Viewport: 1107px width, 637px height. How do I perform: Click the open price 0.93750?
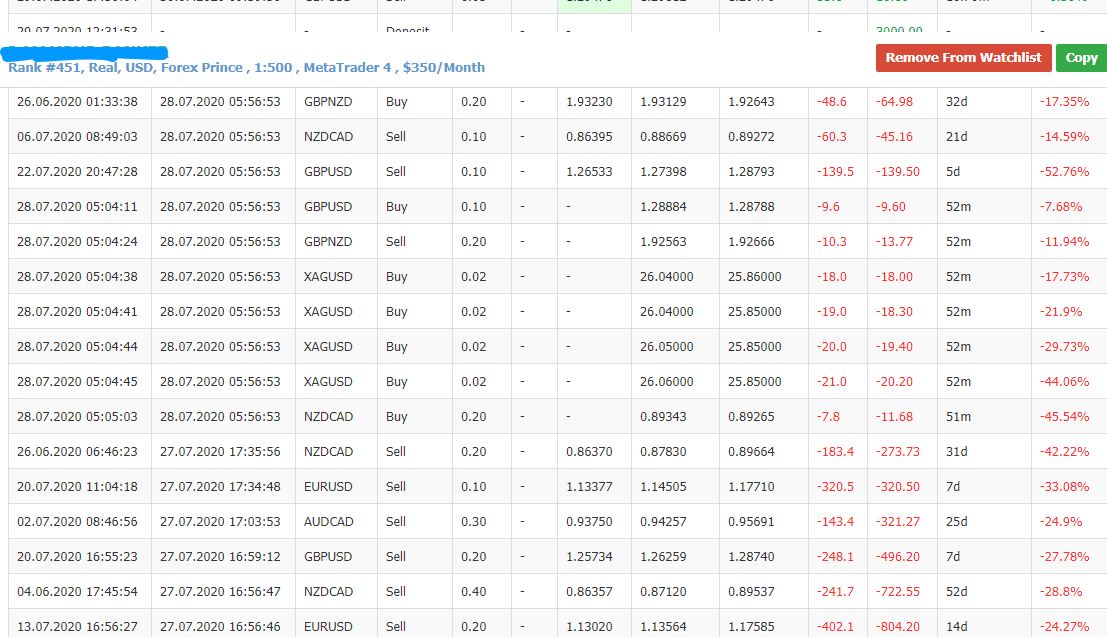pos(589,522)
